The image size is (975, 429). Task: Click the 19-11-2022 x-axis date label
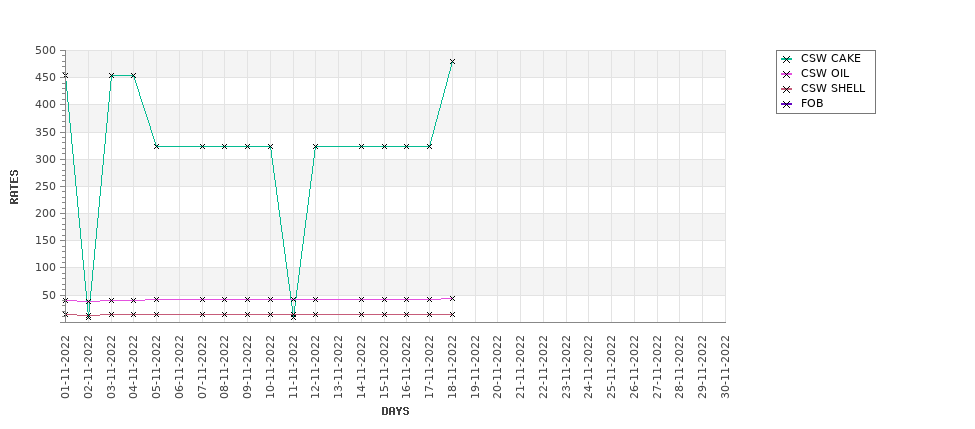tap(475, 367)
